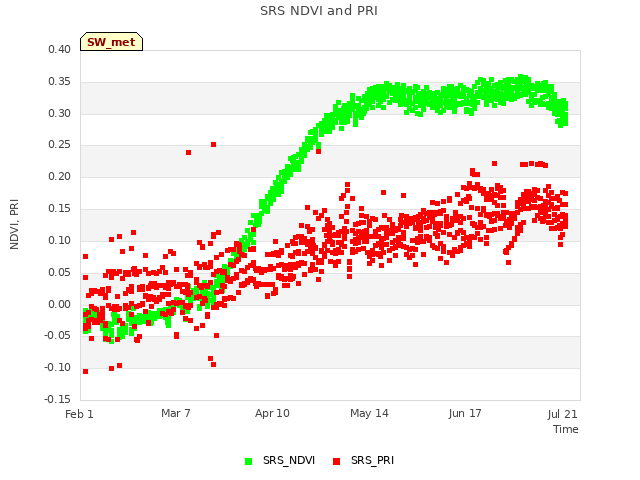
Task: Click the NDVI, PRI y-axis label
Action: pyautogui.click(x=14, y=224)
